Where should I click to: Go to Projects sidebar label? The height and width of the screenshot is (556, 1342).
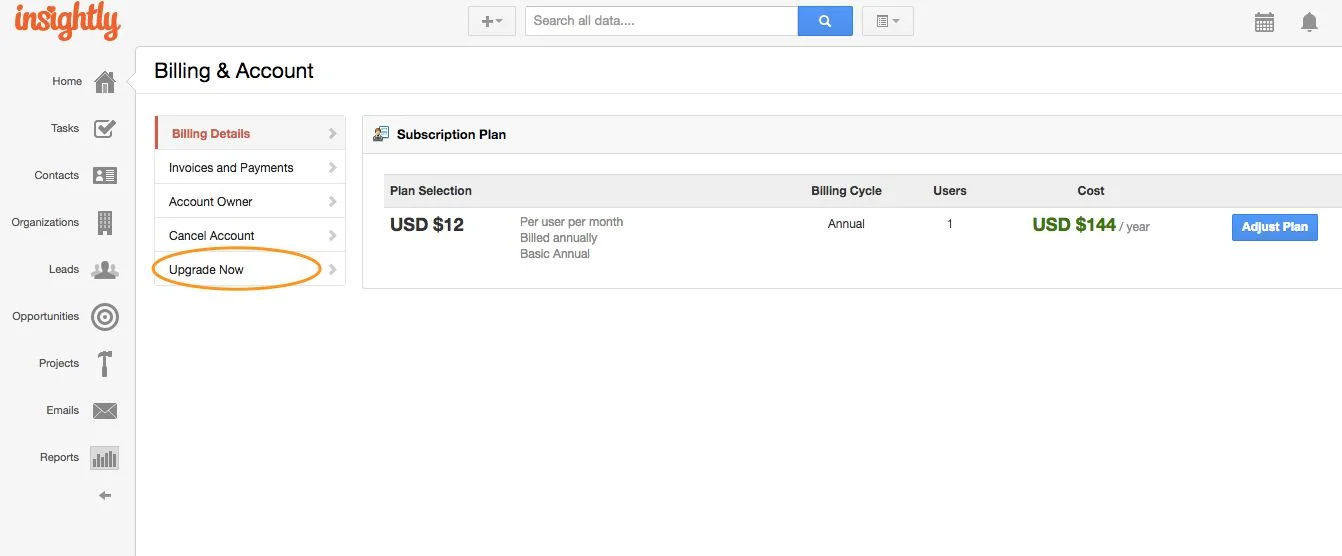[x=59, y=364]
